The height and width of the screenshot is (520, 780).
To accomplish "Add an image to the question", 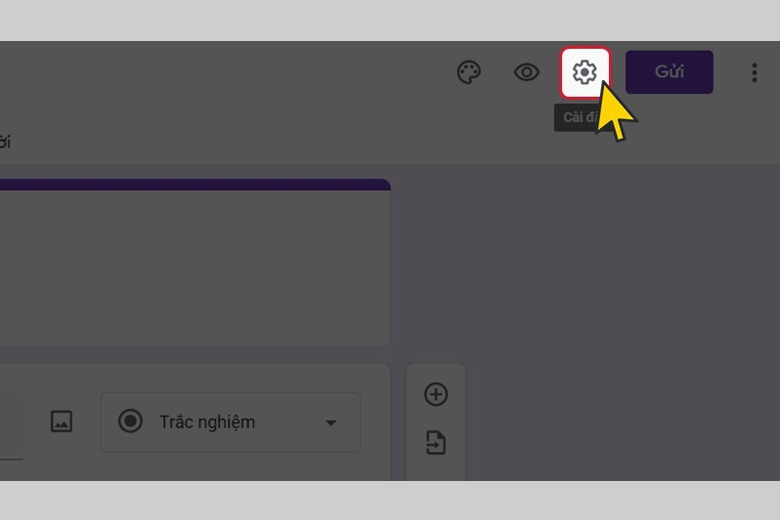I will (62, 421).
